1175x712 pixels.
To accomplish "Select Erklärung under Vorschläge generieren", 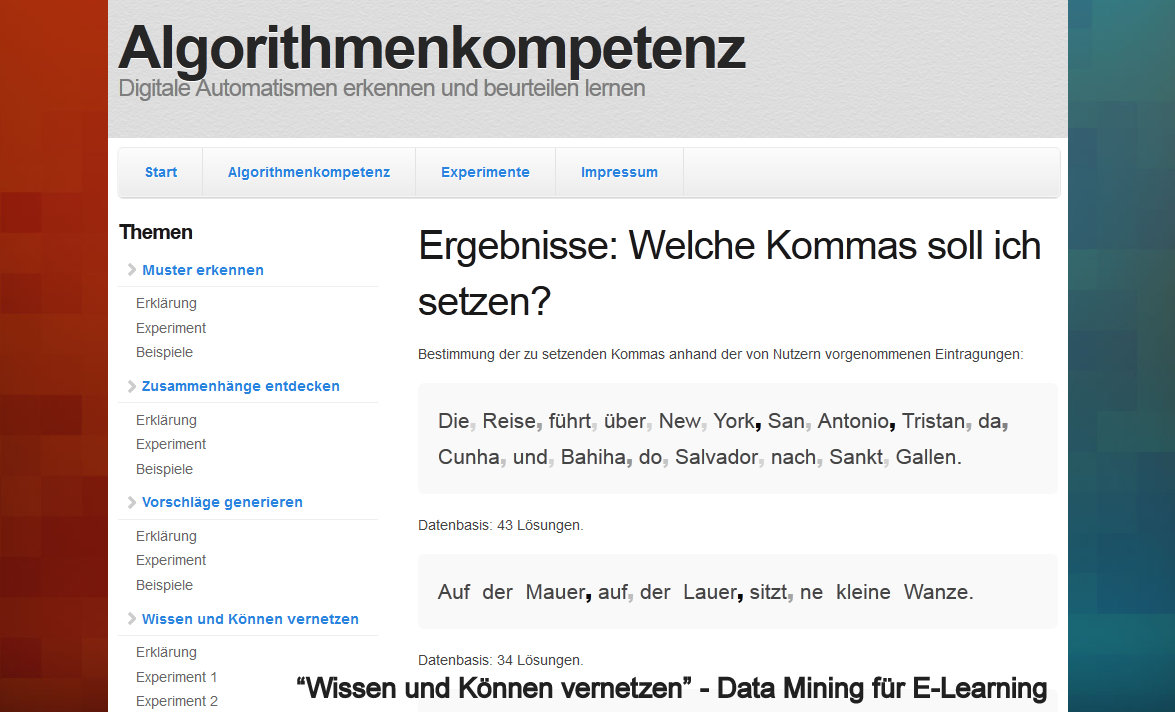I will click(166, 536).
